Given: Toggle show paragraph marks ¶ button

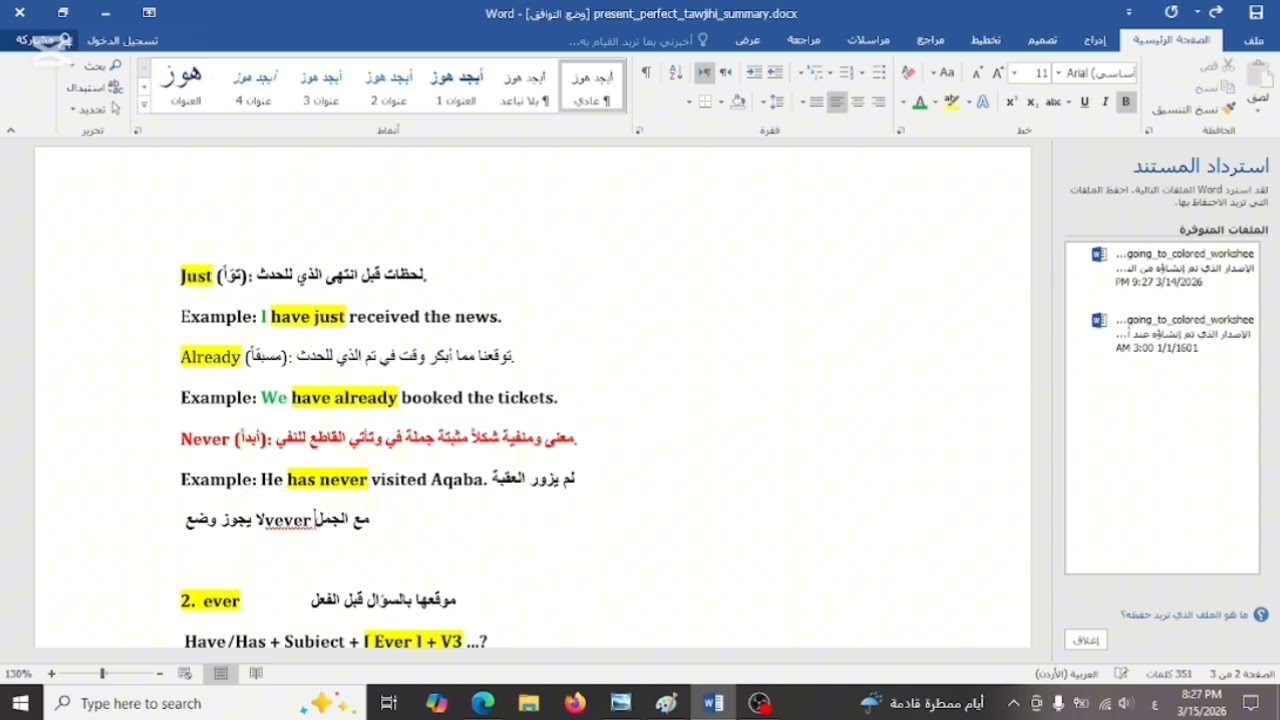Looking at the screenshot, I should coord(646,73).
